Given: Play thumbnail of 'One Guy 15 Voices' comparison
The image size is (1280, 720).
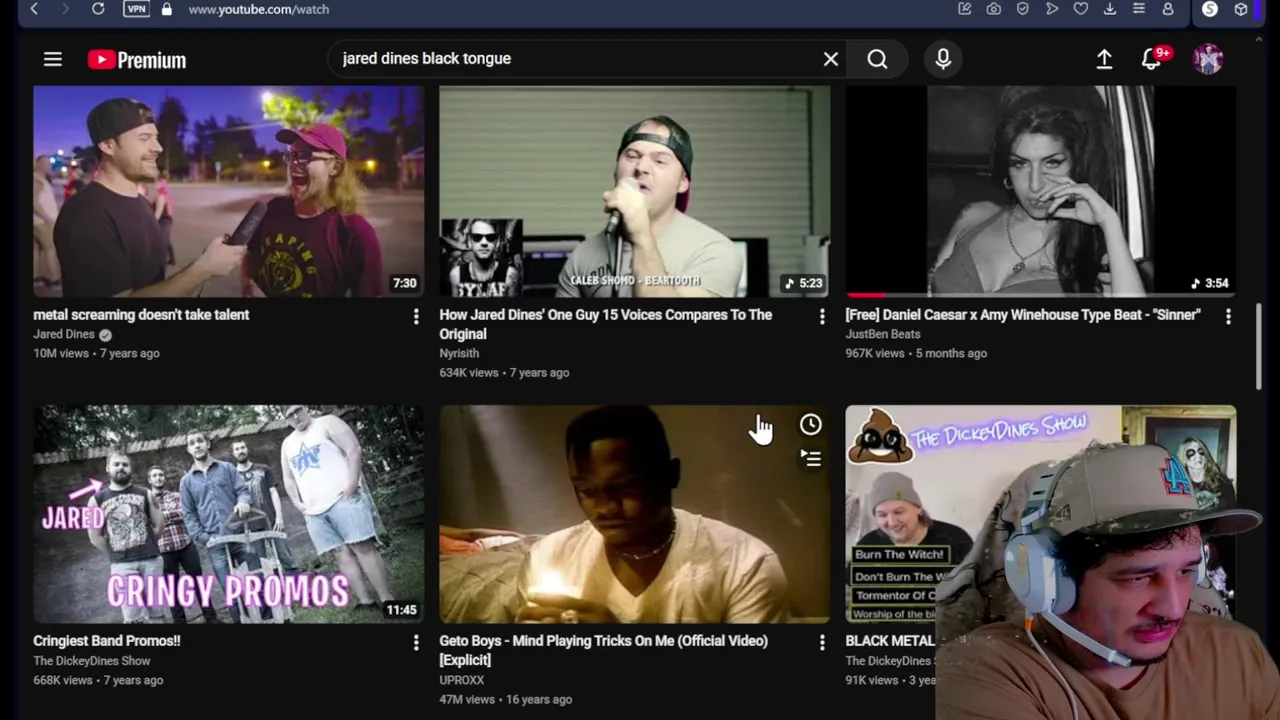Looking at the screenshot, I should [x=634, y=191].
